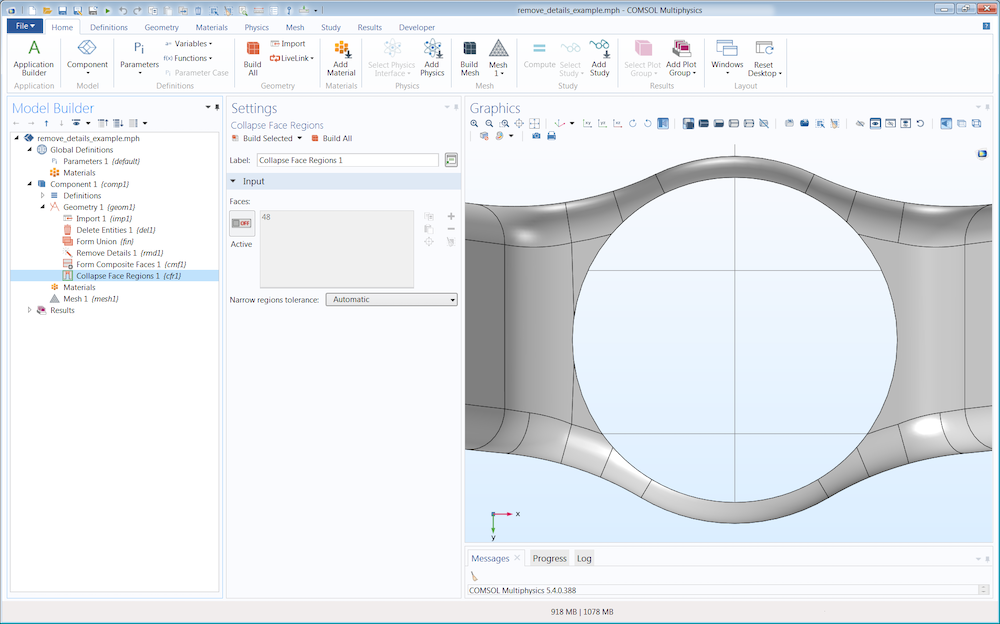Image resolution: width=1000 pixels, height=624 pixels.
Task: Open the Variables dropdown in the ribbon
Action: click(189, 43)
